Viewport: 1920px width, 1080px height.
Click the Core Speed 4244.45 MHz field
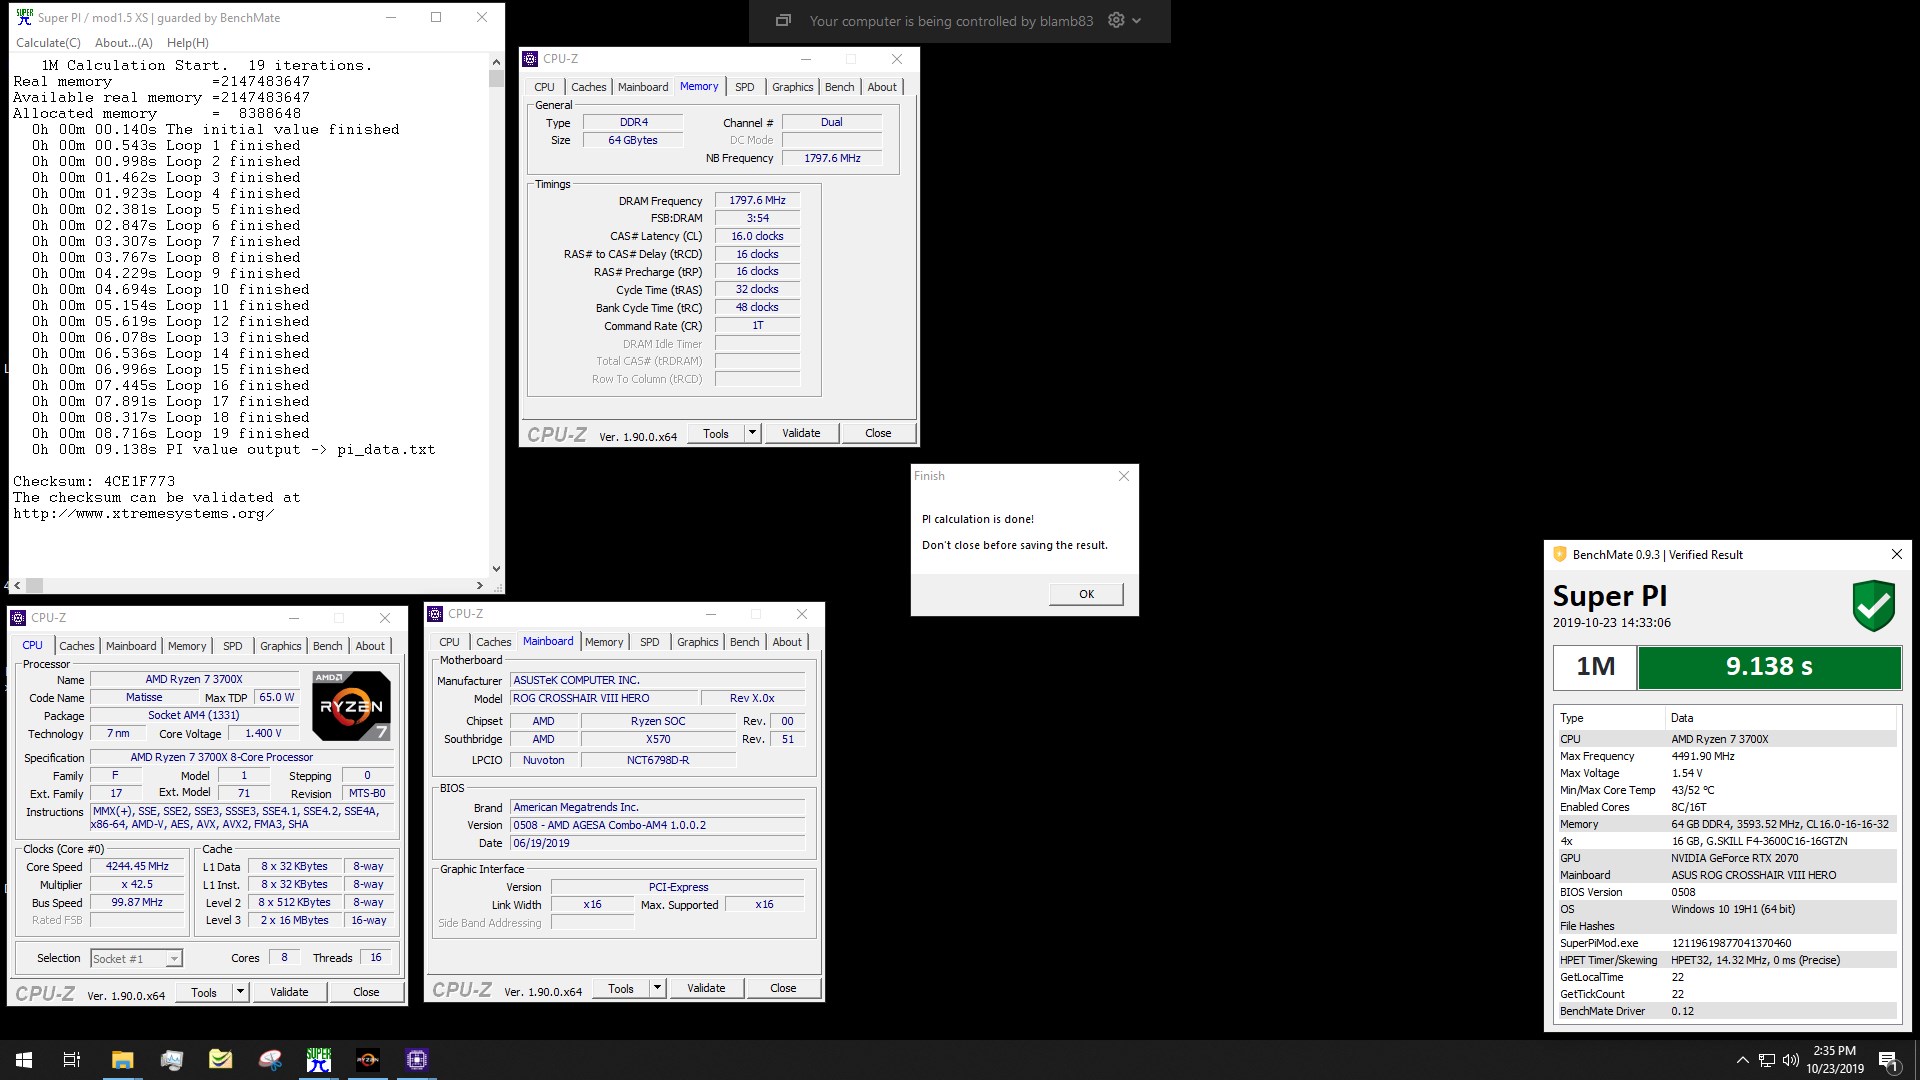click(x=138, y=867)
